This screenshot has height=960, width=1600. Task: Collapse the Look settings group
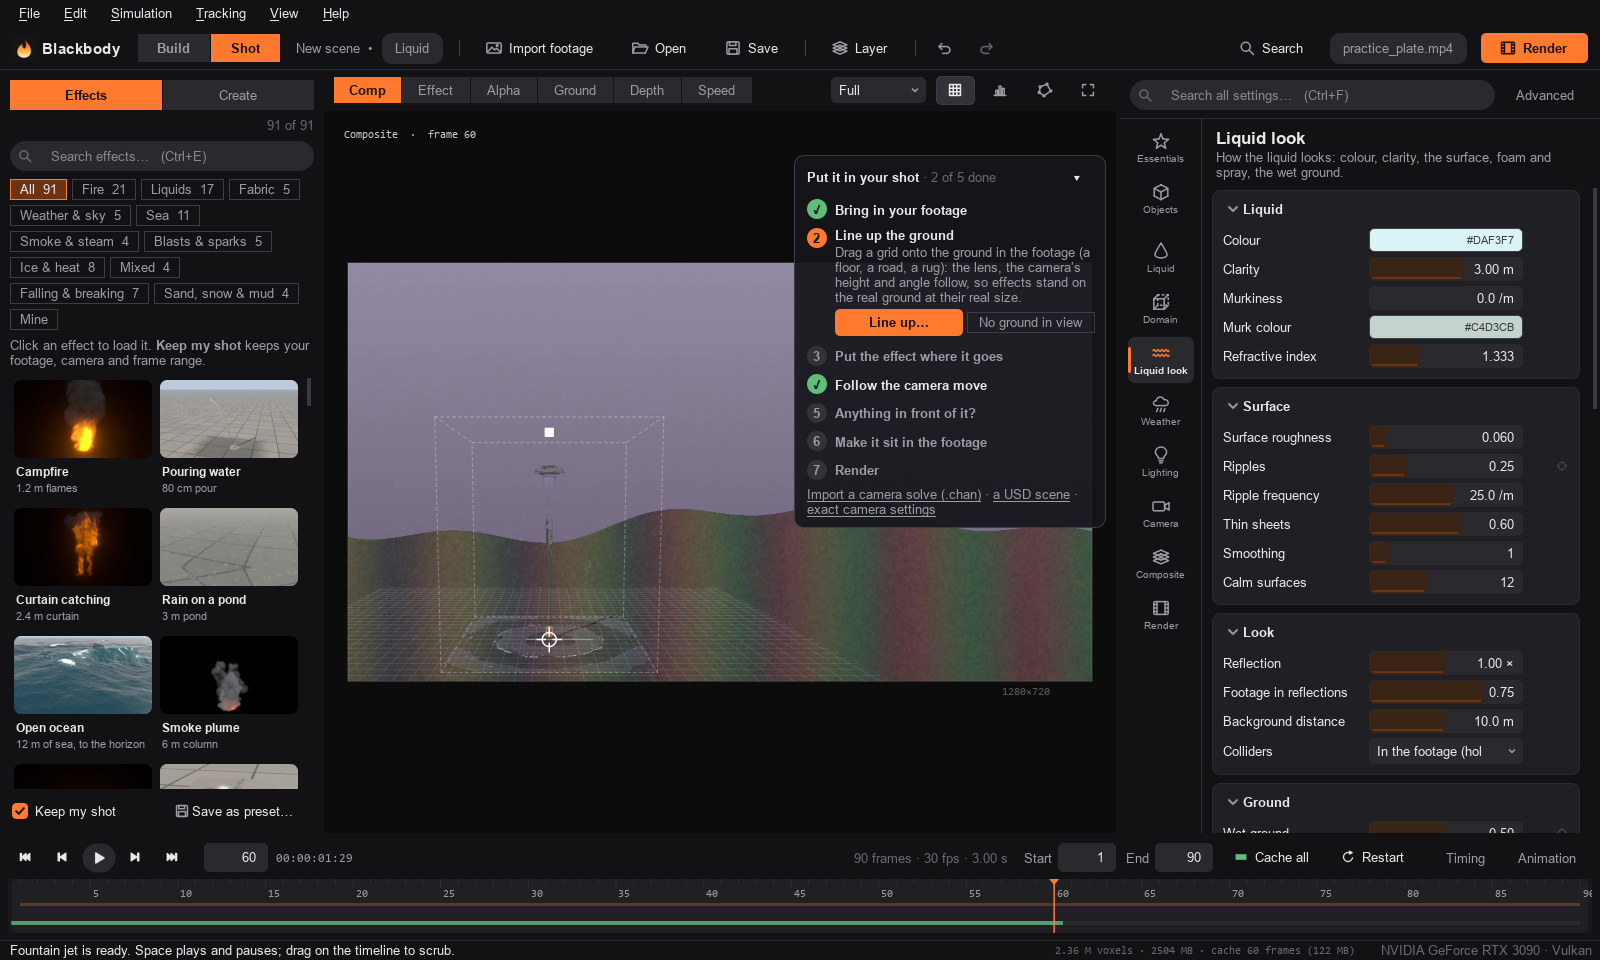click(1232, 632)
